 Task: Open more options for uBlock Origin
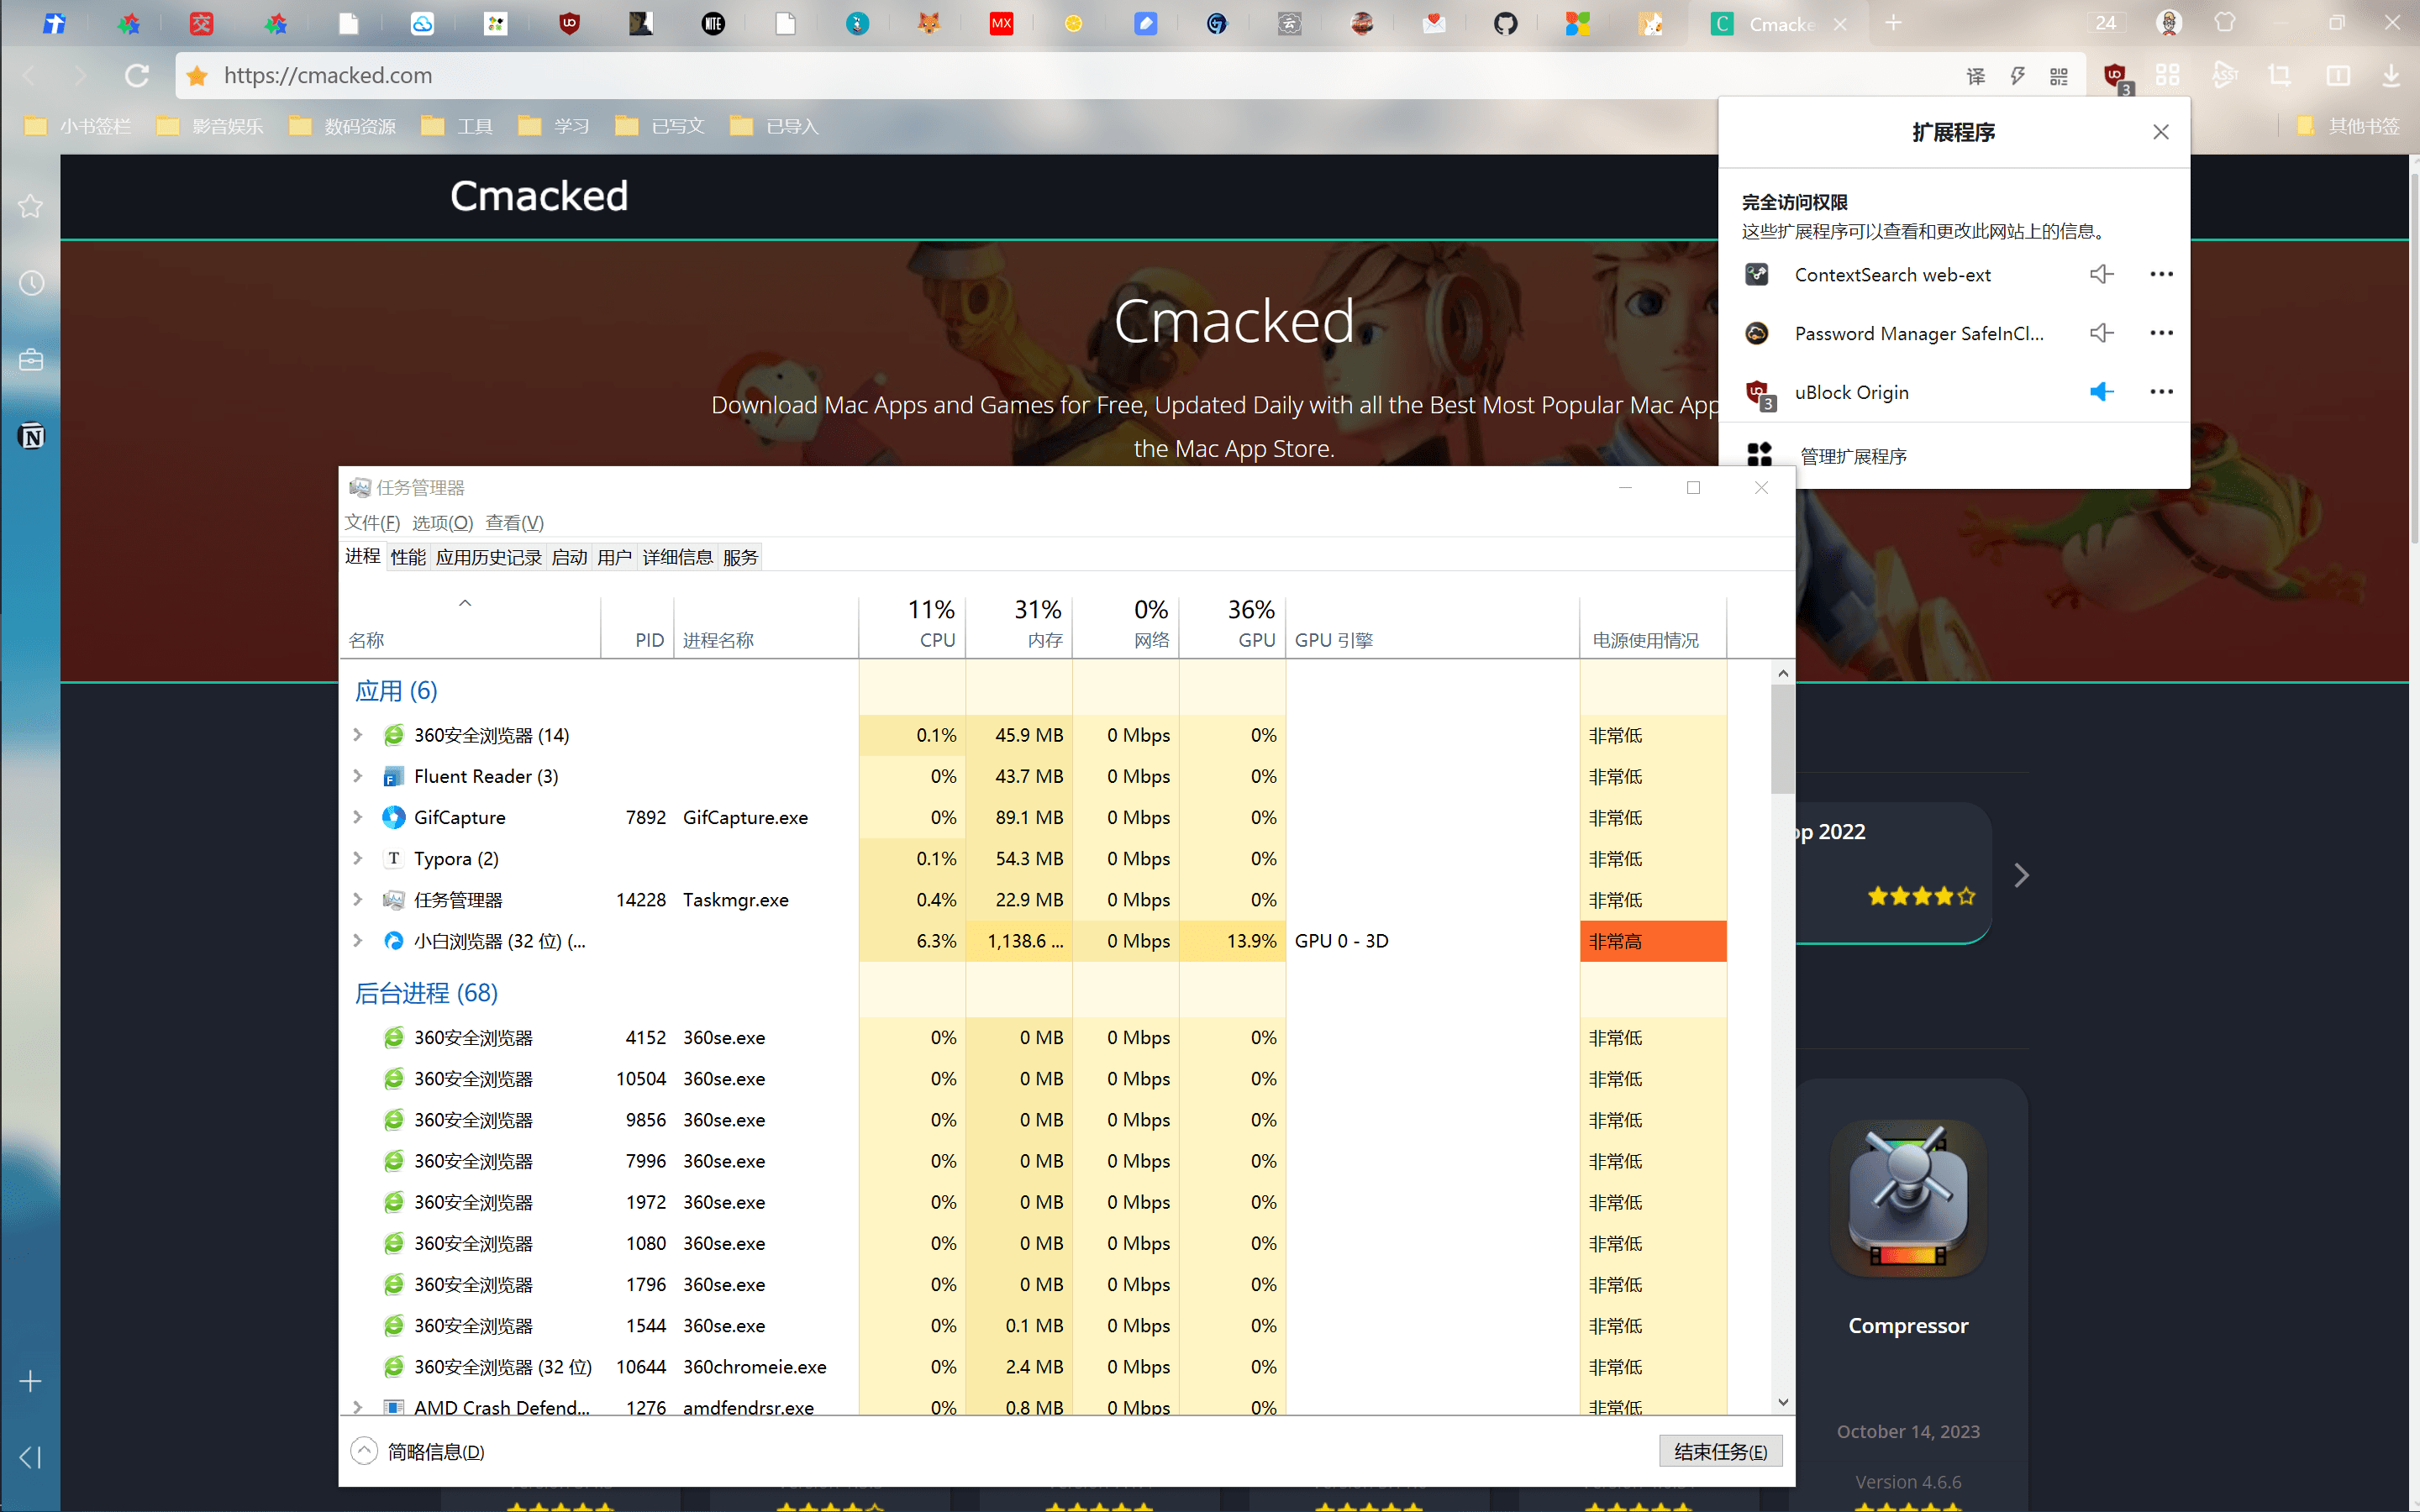pyautogui.click(x=2161, y=392)
